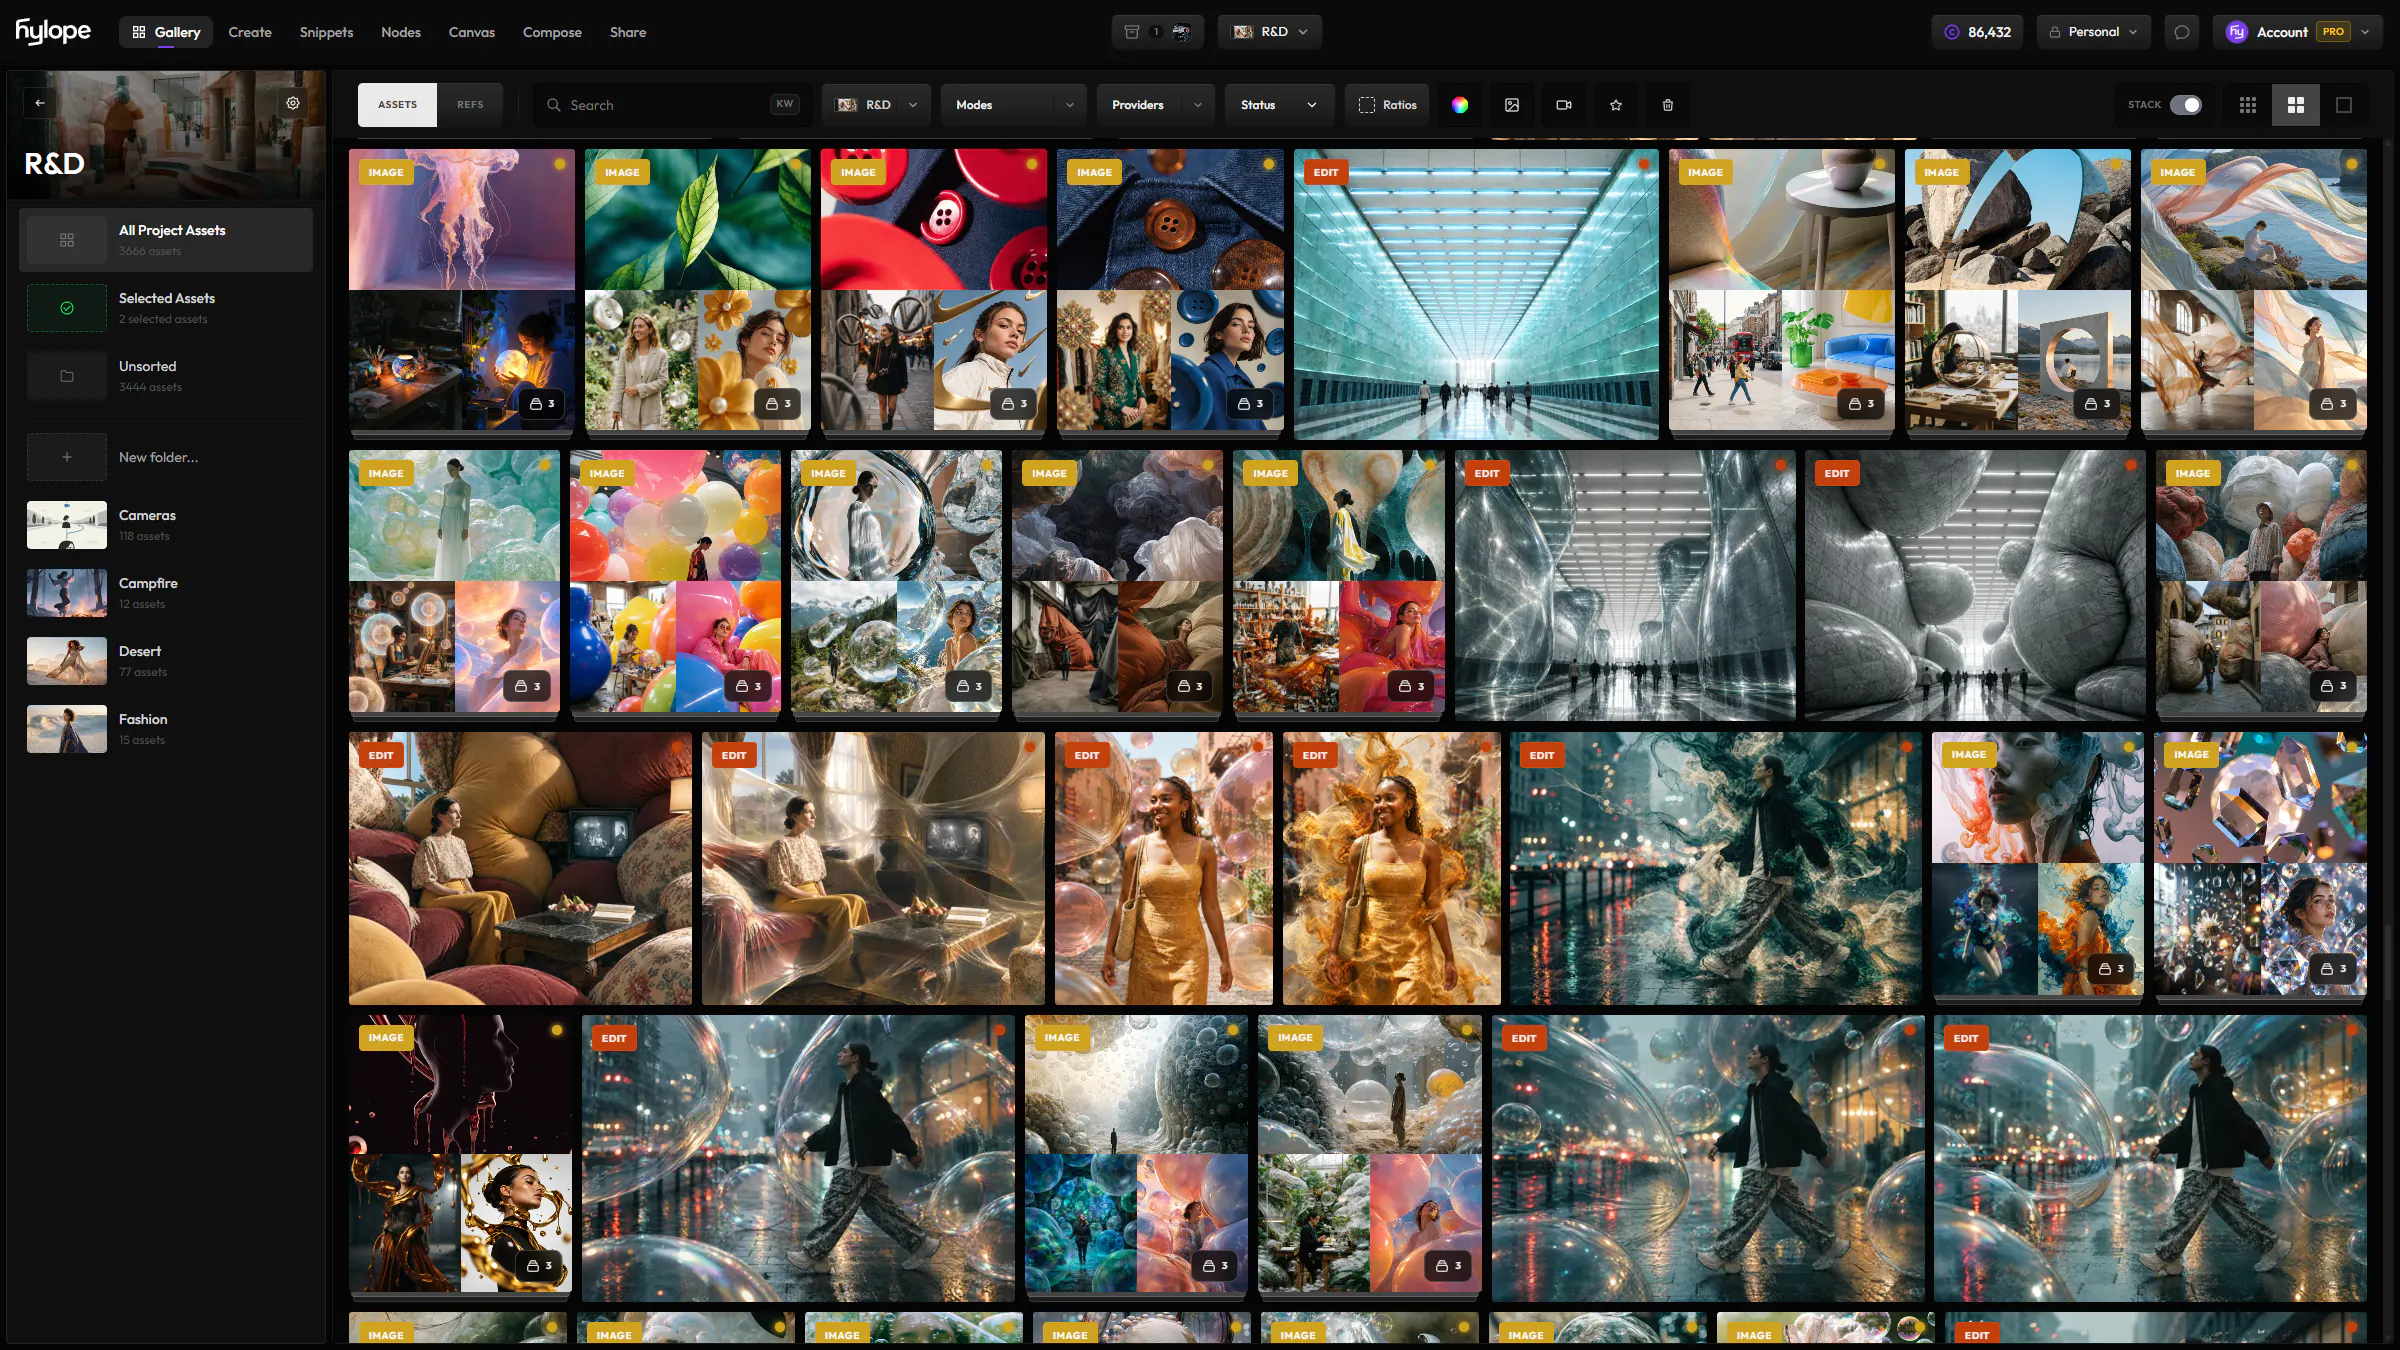Expand the Status filter dropdown

1279,105
